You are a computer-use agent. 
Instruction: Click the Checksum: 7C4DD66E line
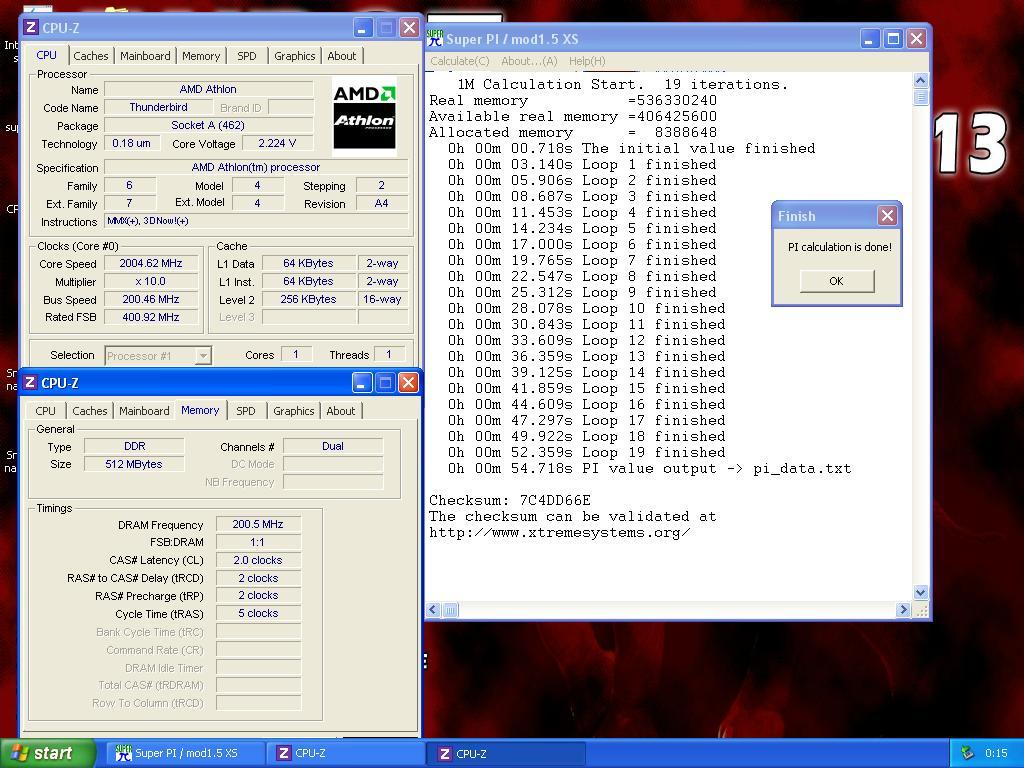pyautogui.click(x=509, y=500)
